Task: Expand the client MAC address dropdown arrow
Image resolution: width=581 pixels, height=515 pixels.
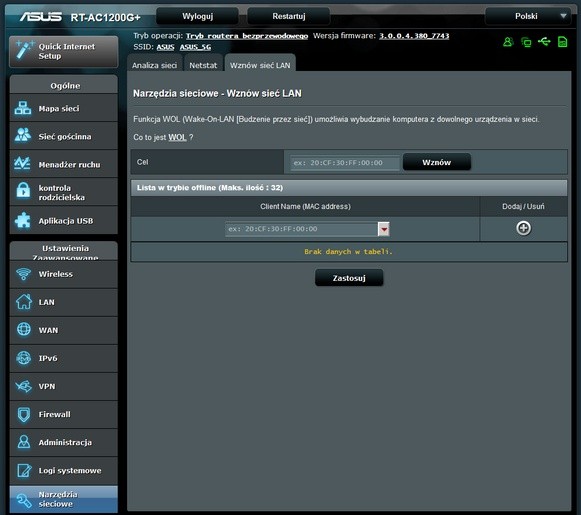Action: 384,229
